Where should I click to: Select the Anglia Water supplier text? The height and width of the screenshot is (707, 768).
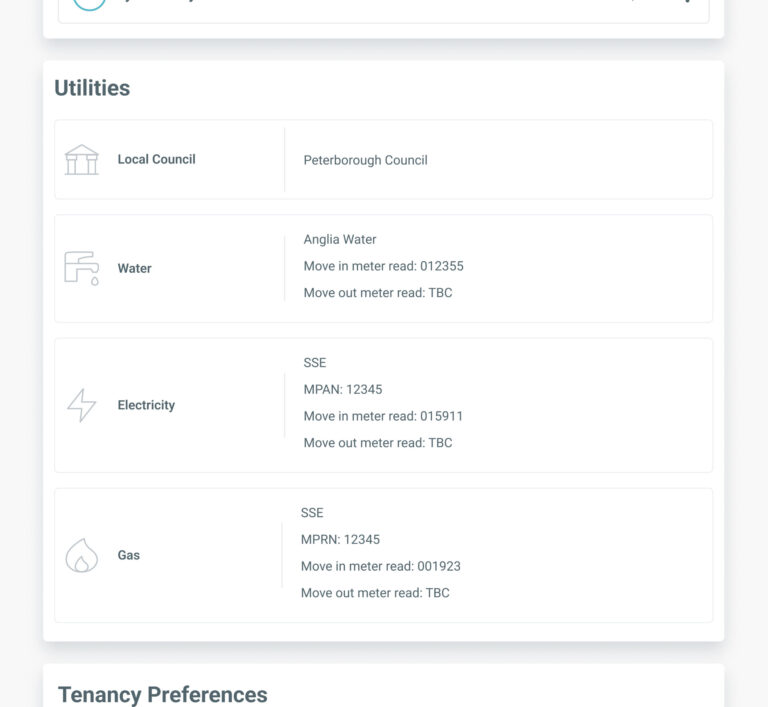tap(340, 239)
